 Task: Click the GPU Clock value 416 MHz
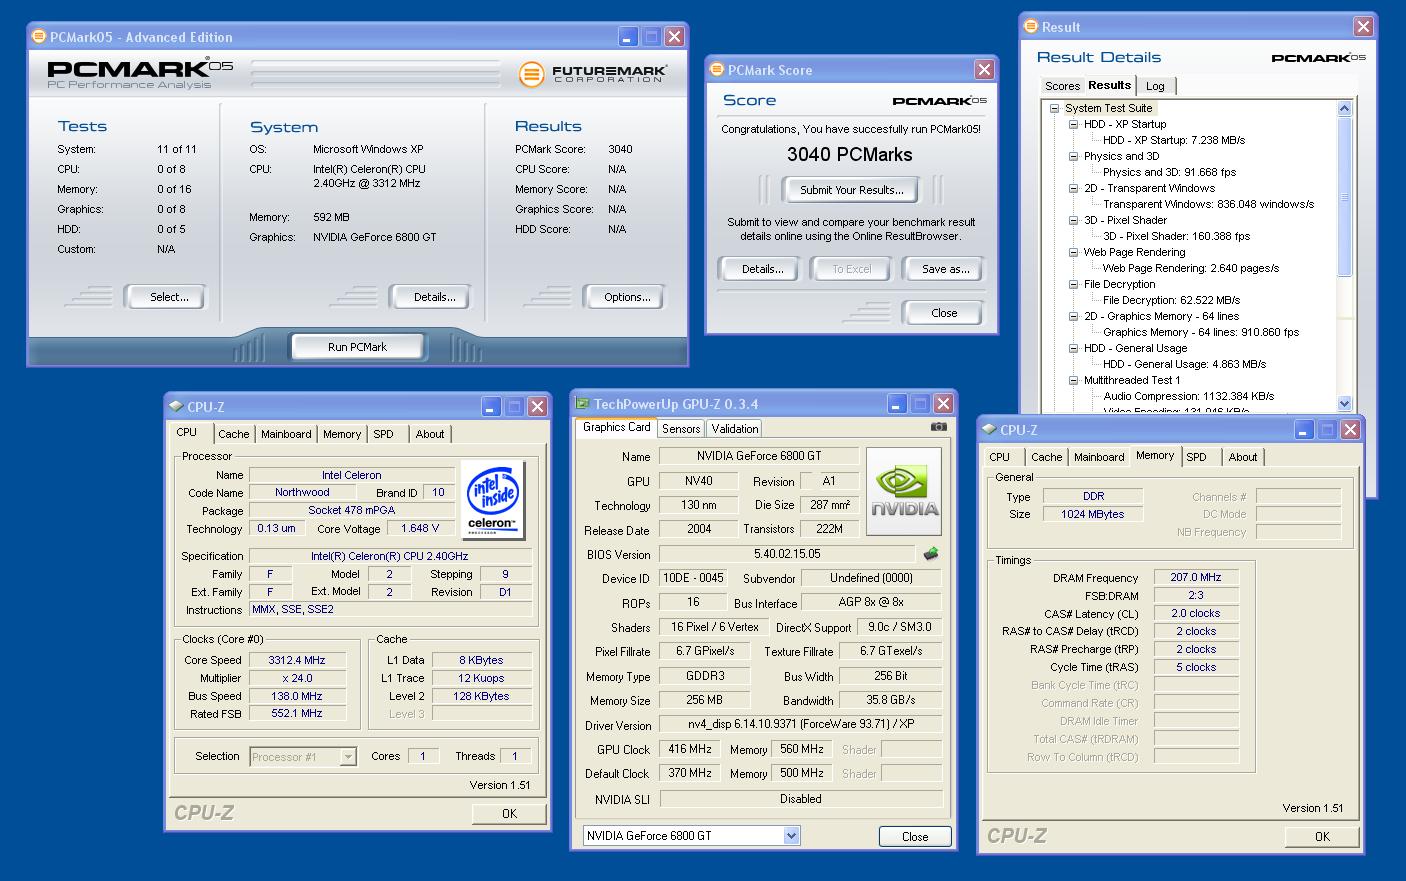point(689,748)
